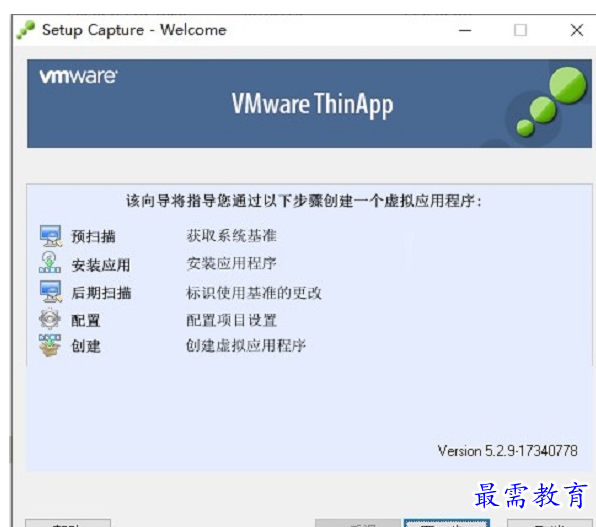Screen dimensions: 596x527
Task: Click the description 创建虚拟应用程序
Action: [246, 346]
